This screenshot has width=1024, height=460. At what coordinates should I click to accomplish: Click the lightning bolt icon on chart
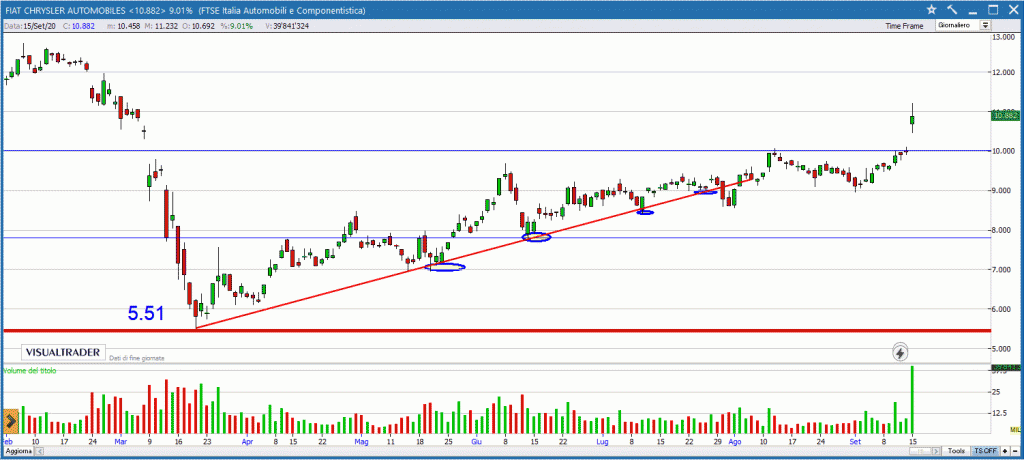pos(900,353)
